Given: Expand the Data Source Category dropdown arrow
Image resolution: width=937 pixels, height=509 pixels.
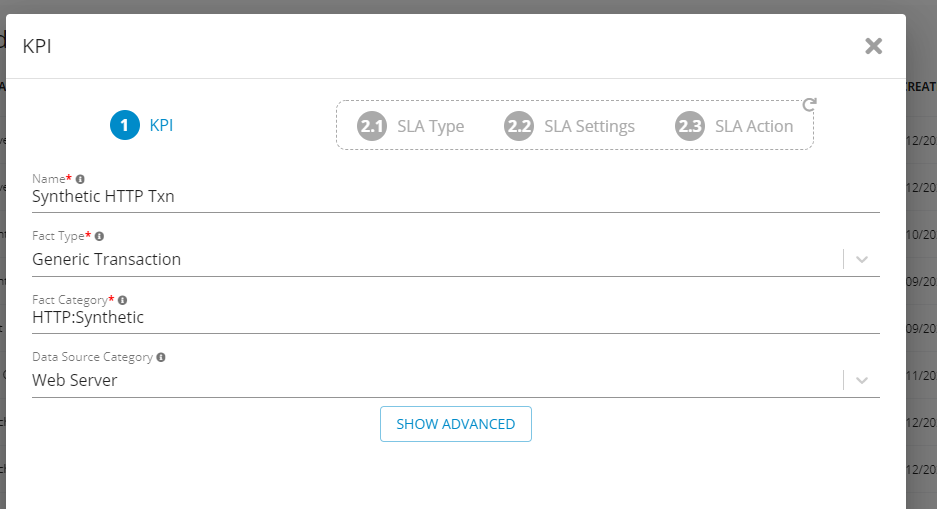Looking at the screenshot, I should pos(862,380).
